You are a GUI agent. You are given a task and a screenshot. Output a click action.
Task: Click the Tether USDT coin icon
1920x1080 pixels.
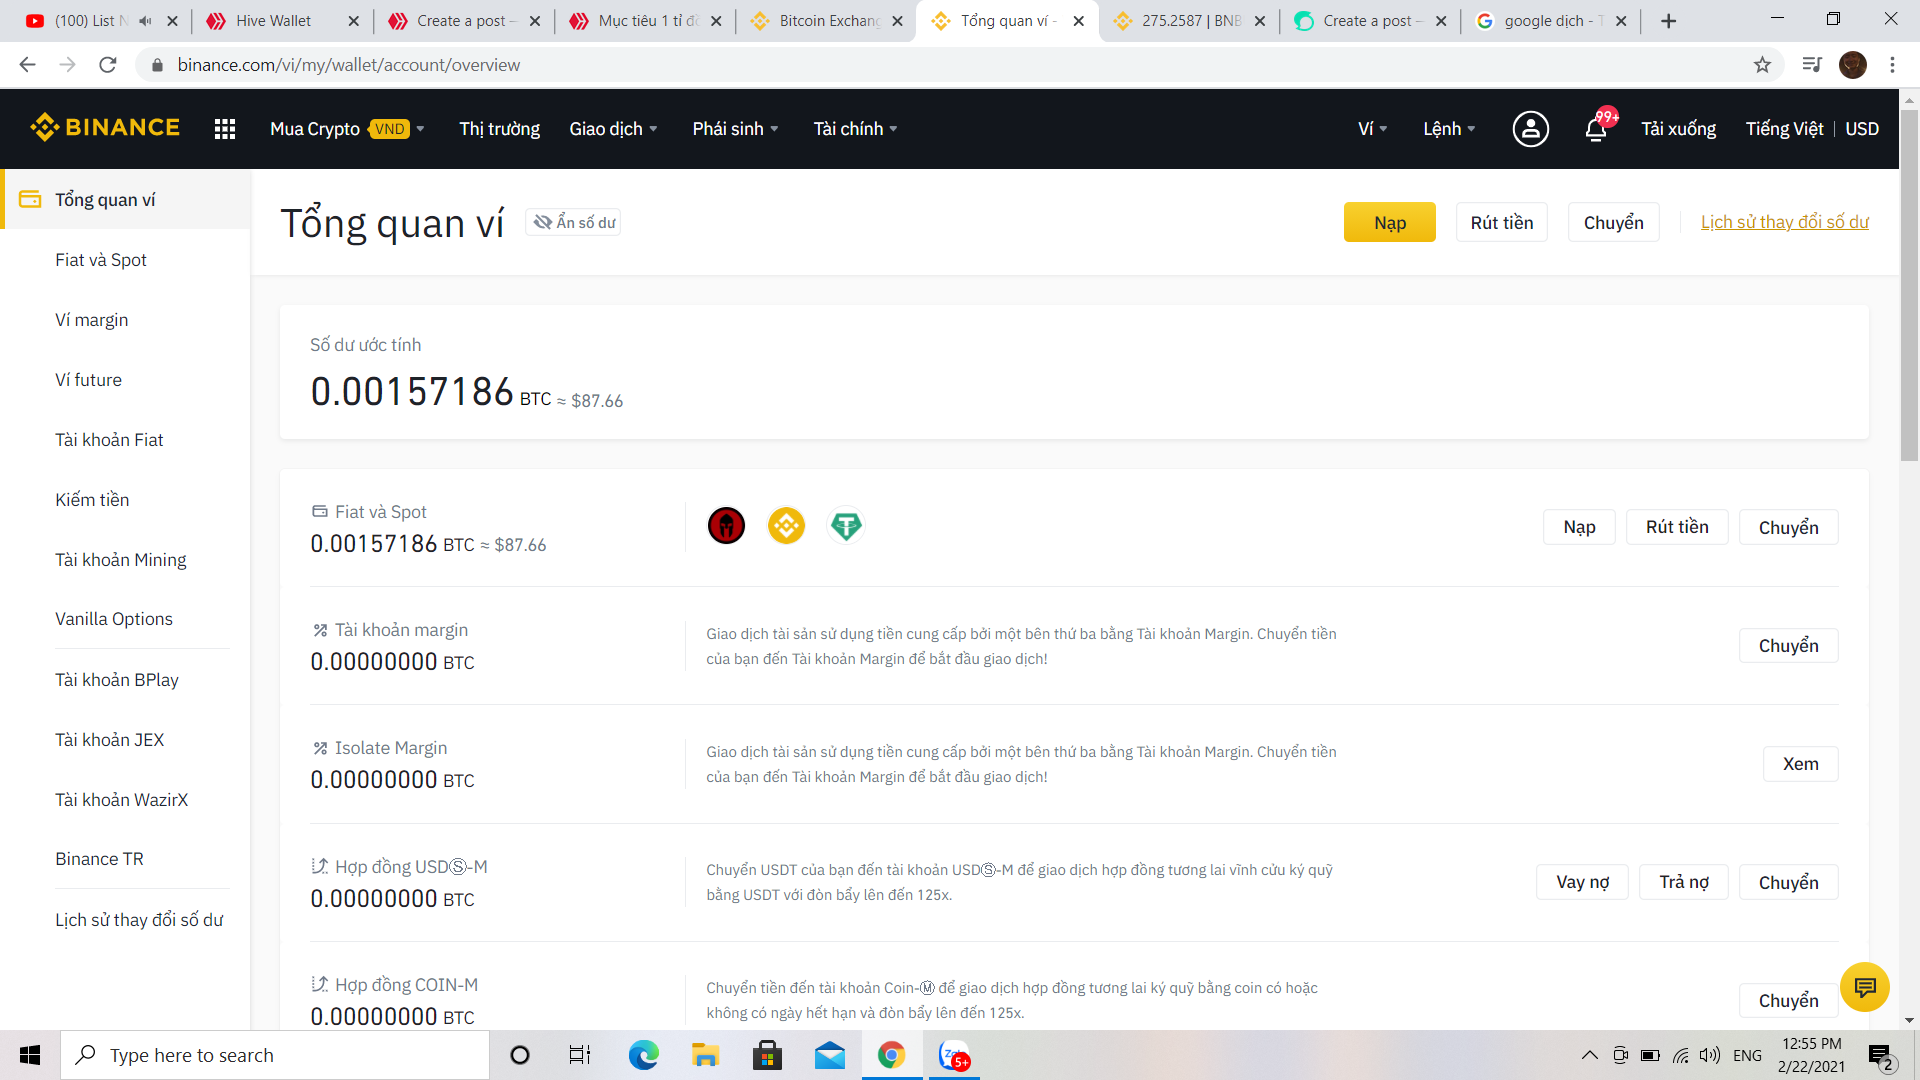(x=846, y=526)
